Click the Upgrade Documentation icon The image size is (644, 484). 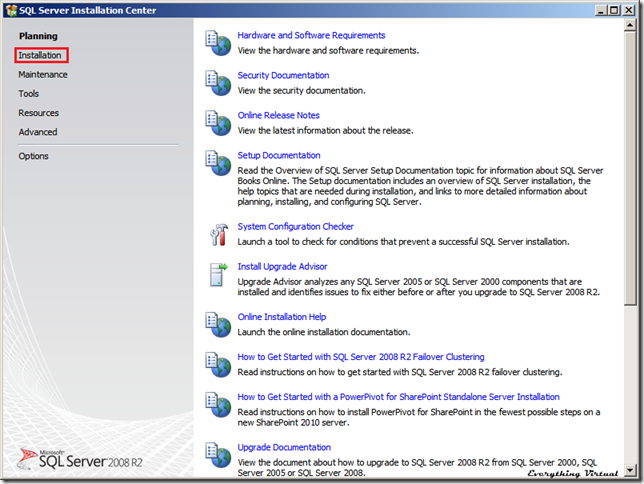coord(218,455)
